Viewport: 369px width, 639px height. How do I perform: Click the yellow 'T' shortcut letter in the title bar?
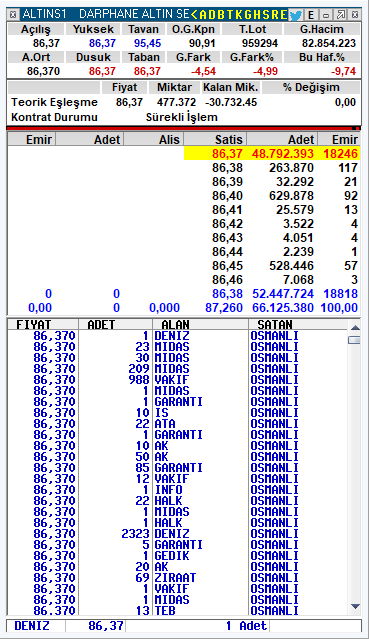229,15
